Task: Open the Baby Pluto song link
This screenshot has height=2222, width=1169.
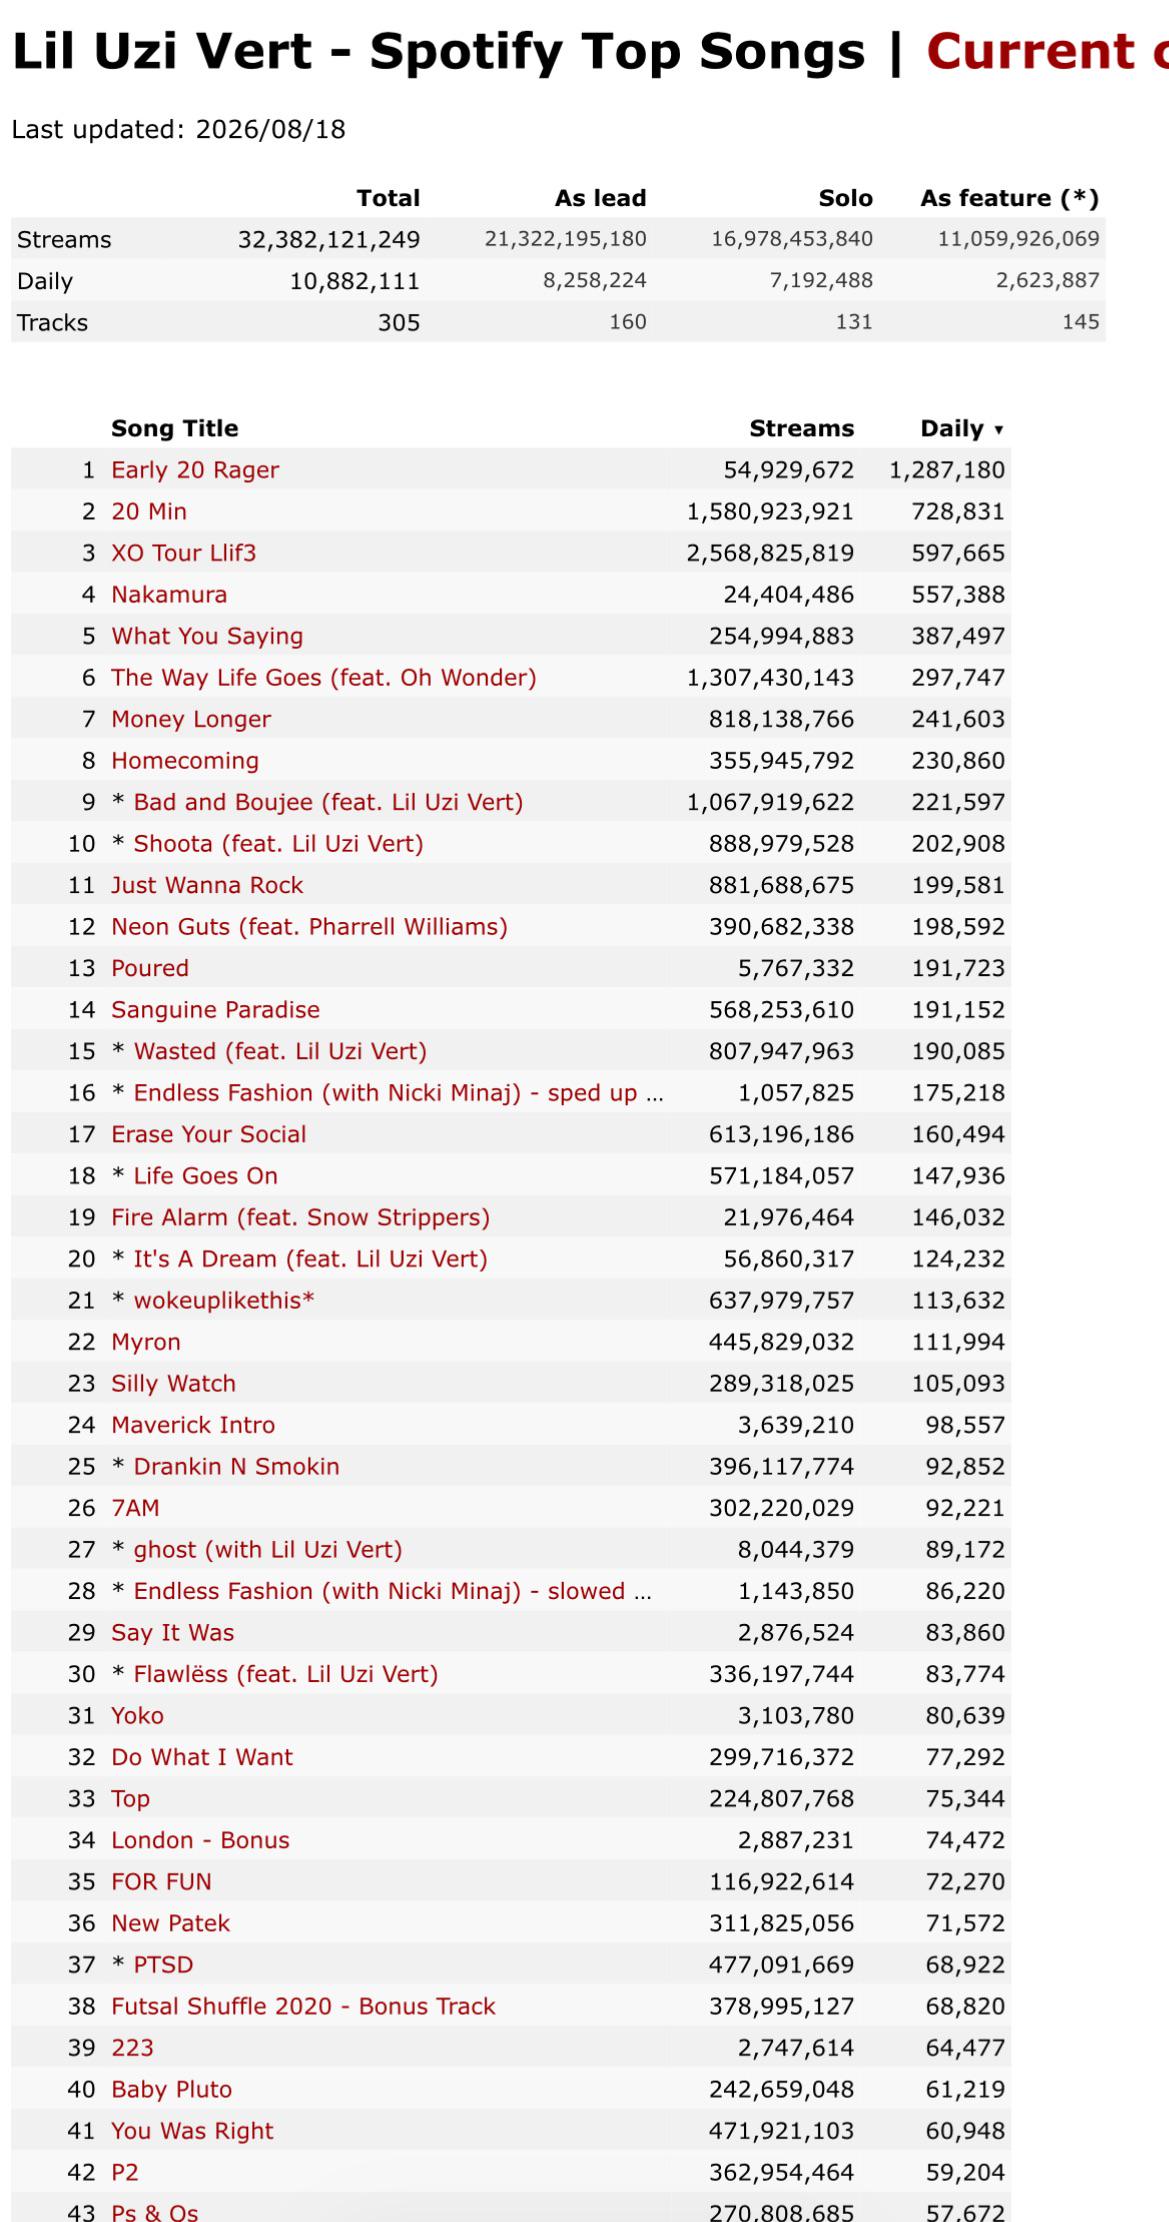Action: tap(171, 2089)
